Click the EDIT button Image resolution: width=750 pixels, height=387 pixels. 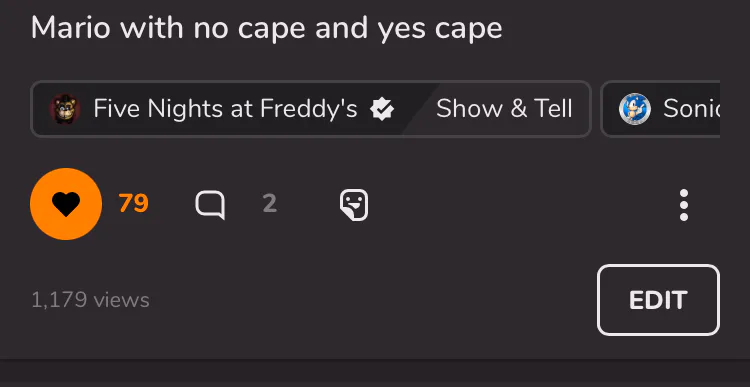(x=658, y=300)
